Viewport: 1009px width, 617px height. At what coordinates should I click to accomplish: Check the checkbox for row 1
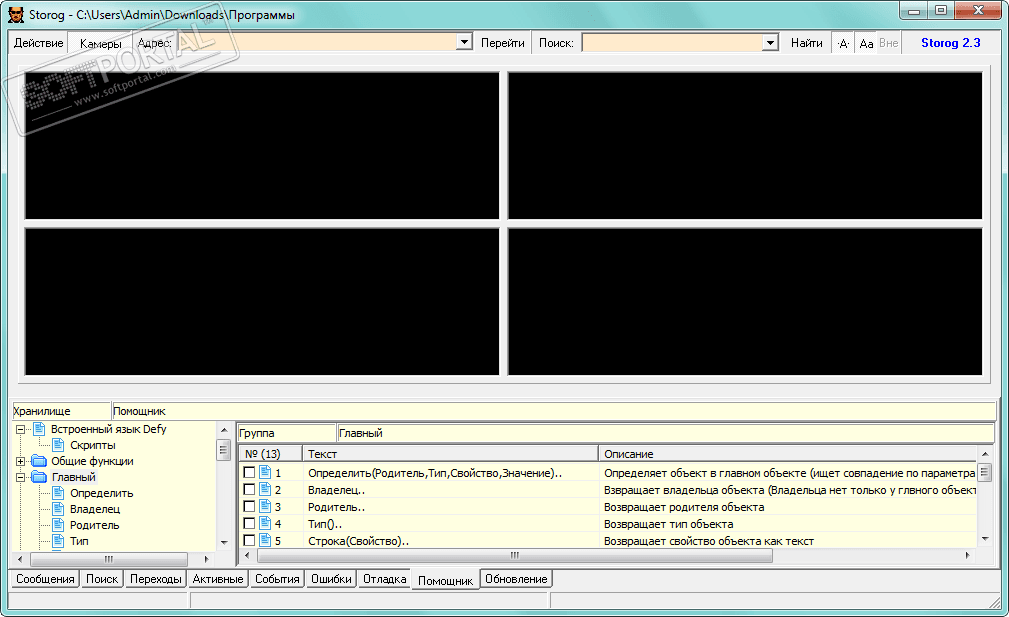tap(249, 472)
